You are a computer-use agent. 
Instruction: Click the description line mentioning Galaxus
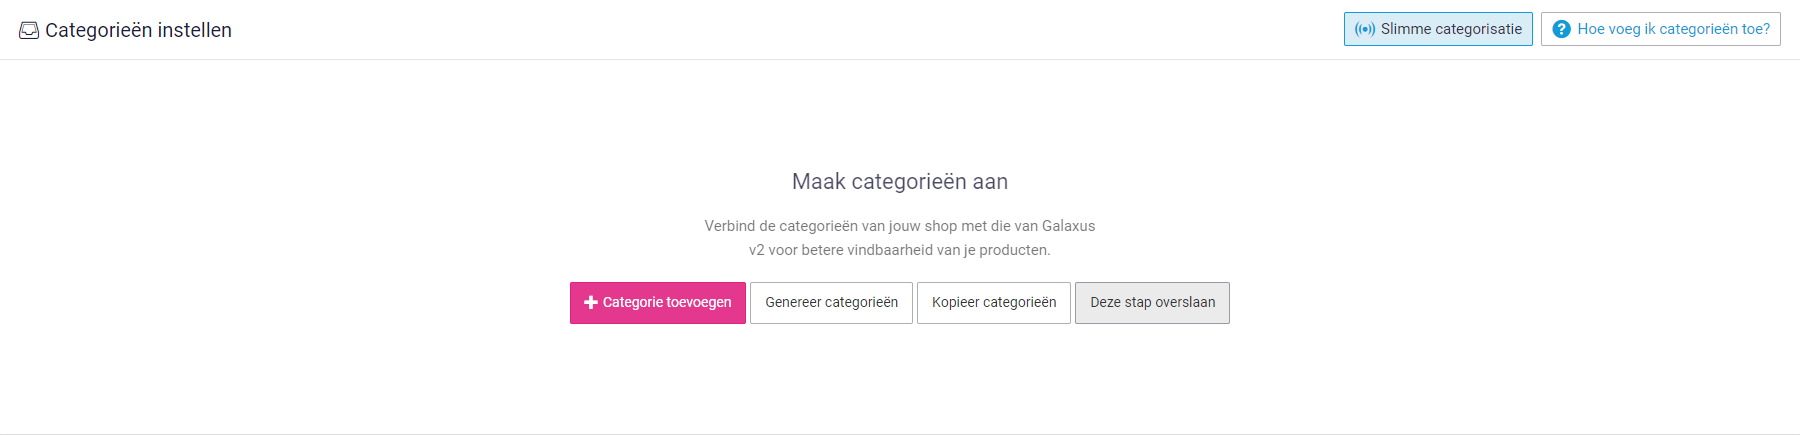pos(900,226)
